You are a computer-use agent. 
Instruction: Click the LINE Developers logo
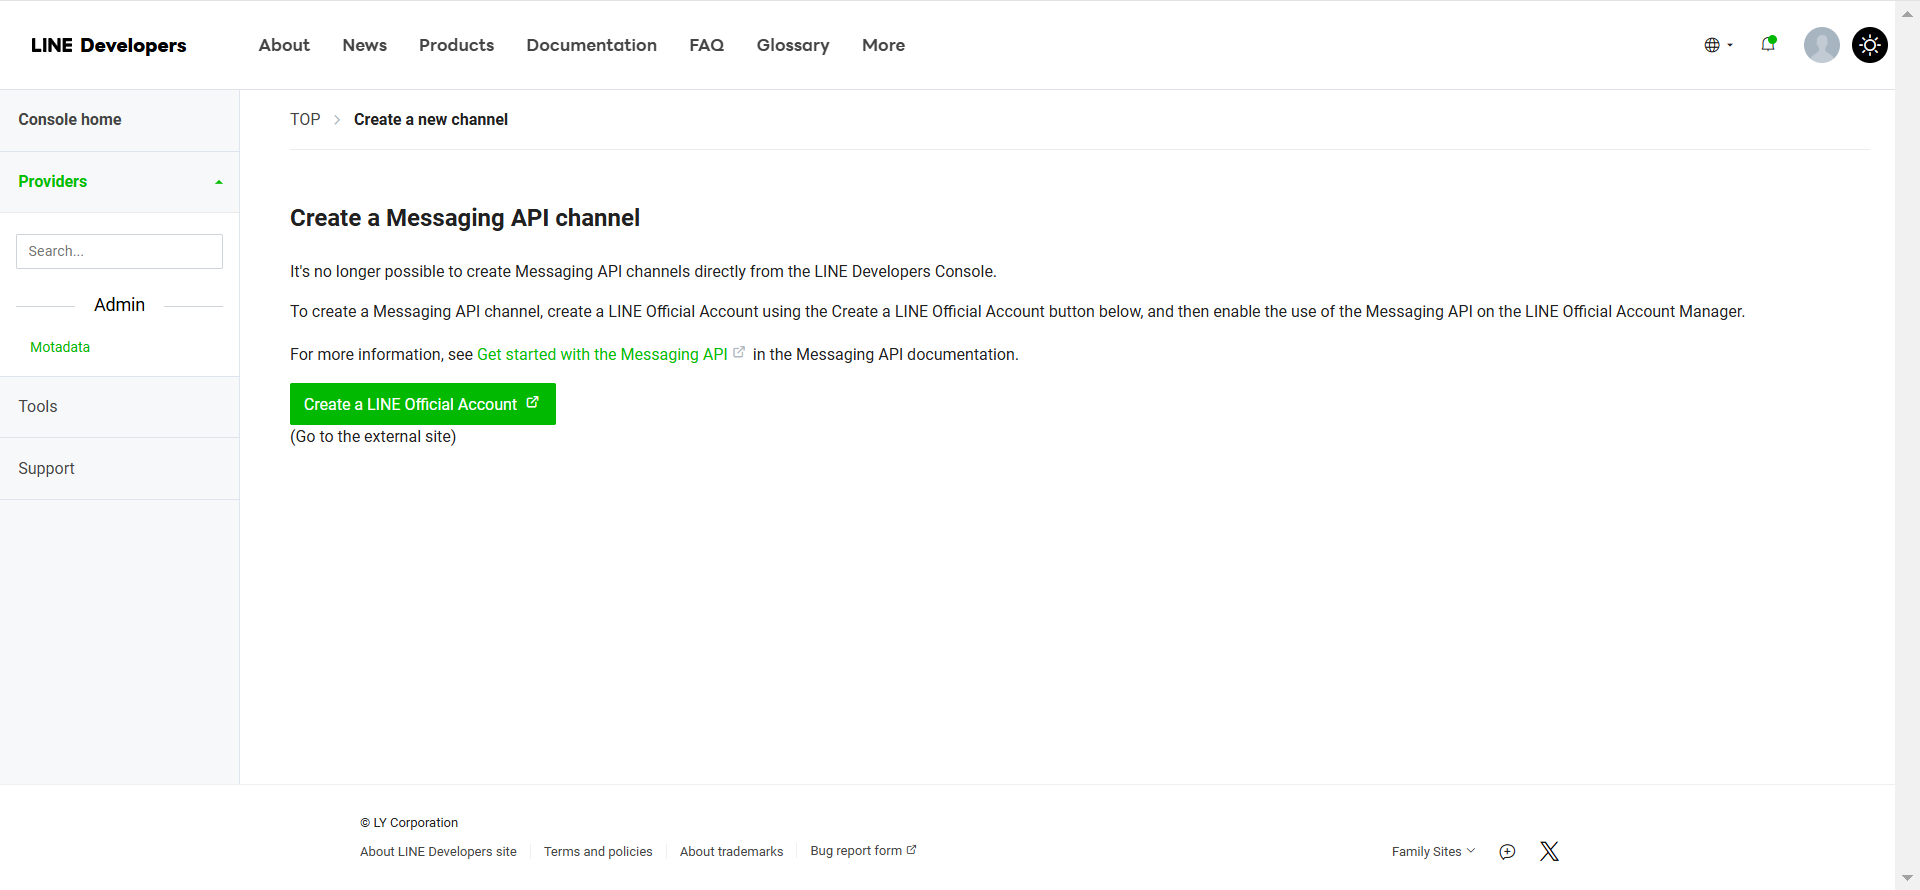coord(108,45)
